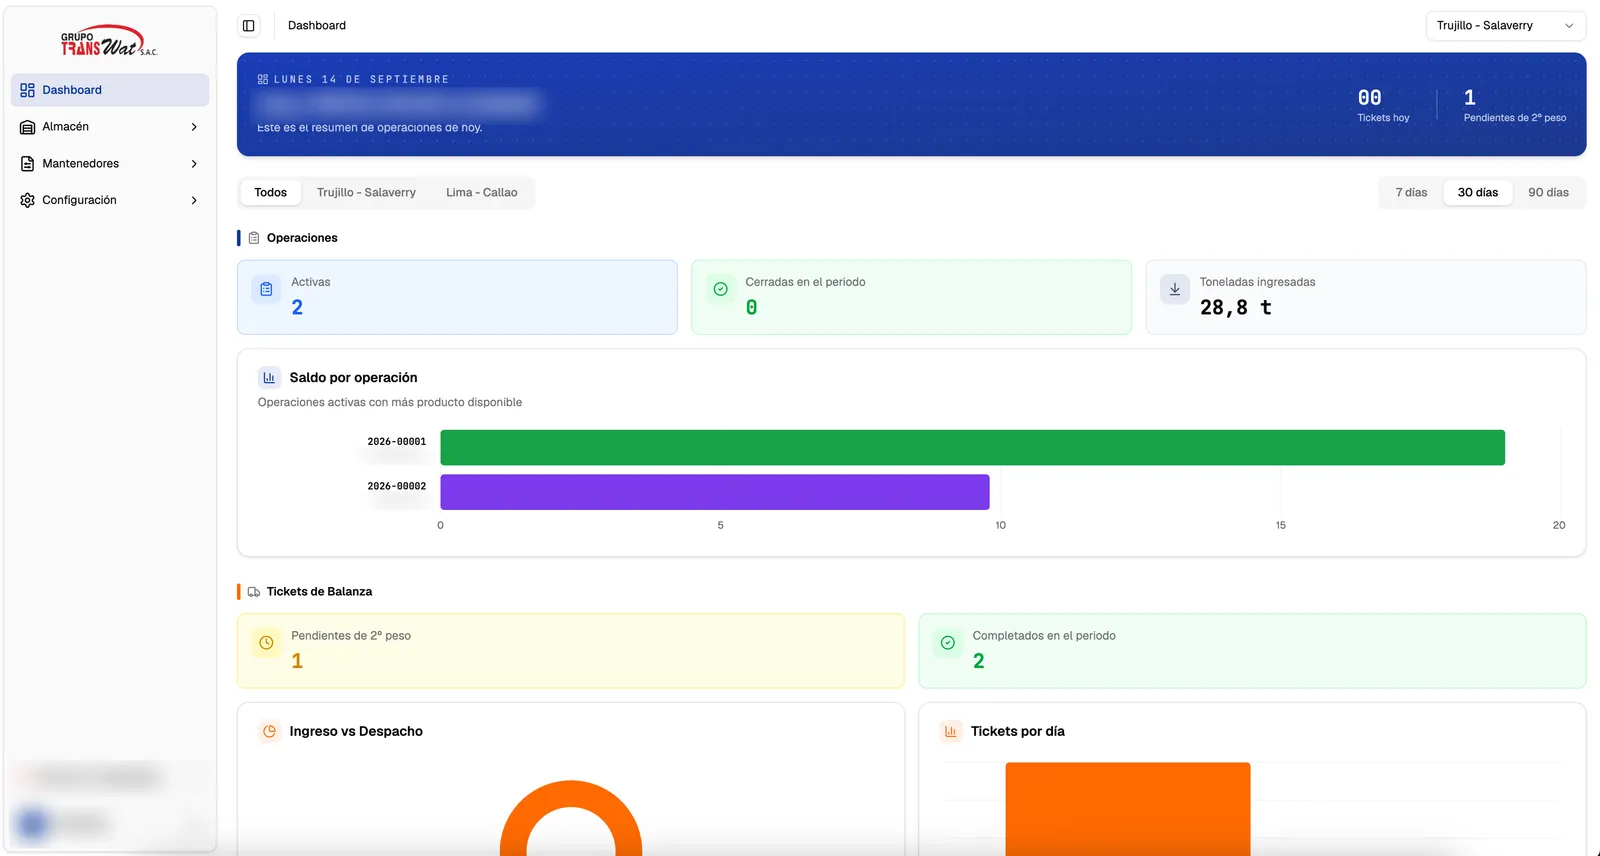Click the Cerradas en el periodo check icon
Screen dimensions: 1600x856
click(720, 289)
